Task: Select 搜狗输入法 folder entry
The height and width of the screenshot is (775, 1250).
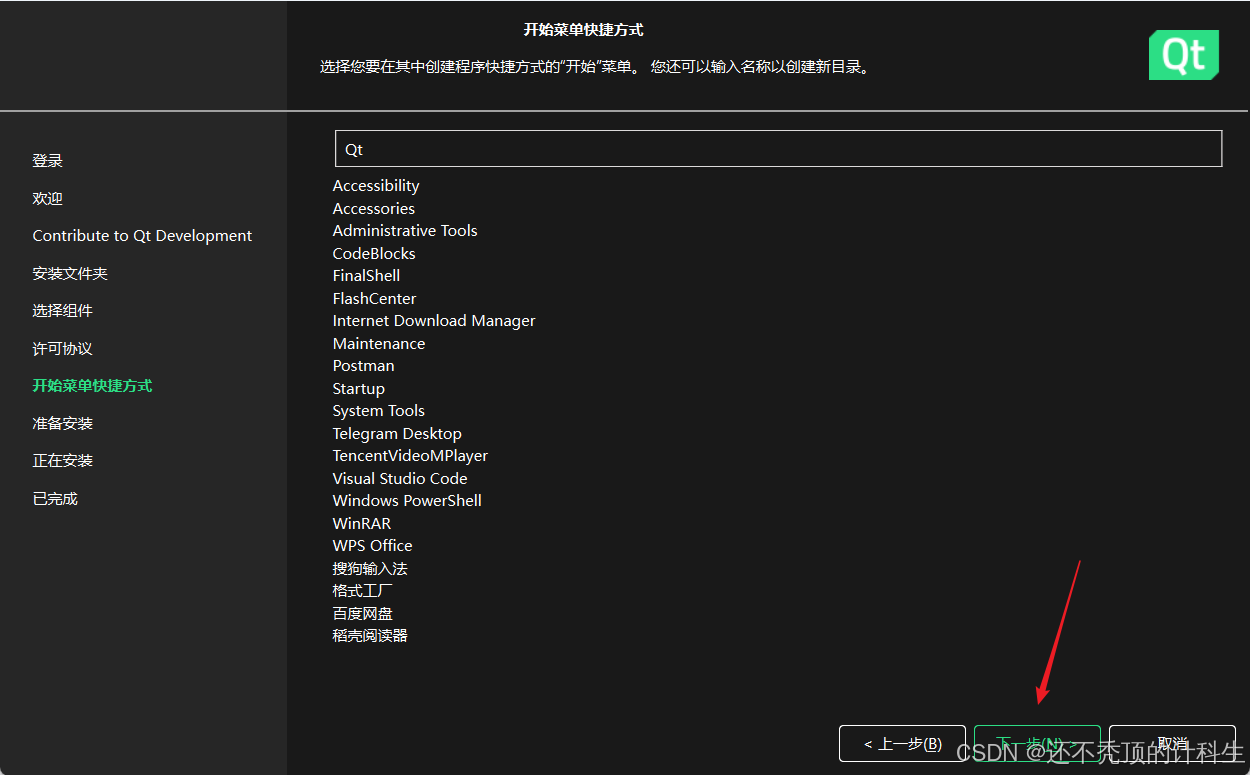Action: tap(370, 569)
